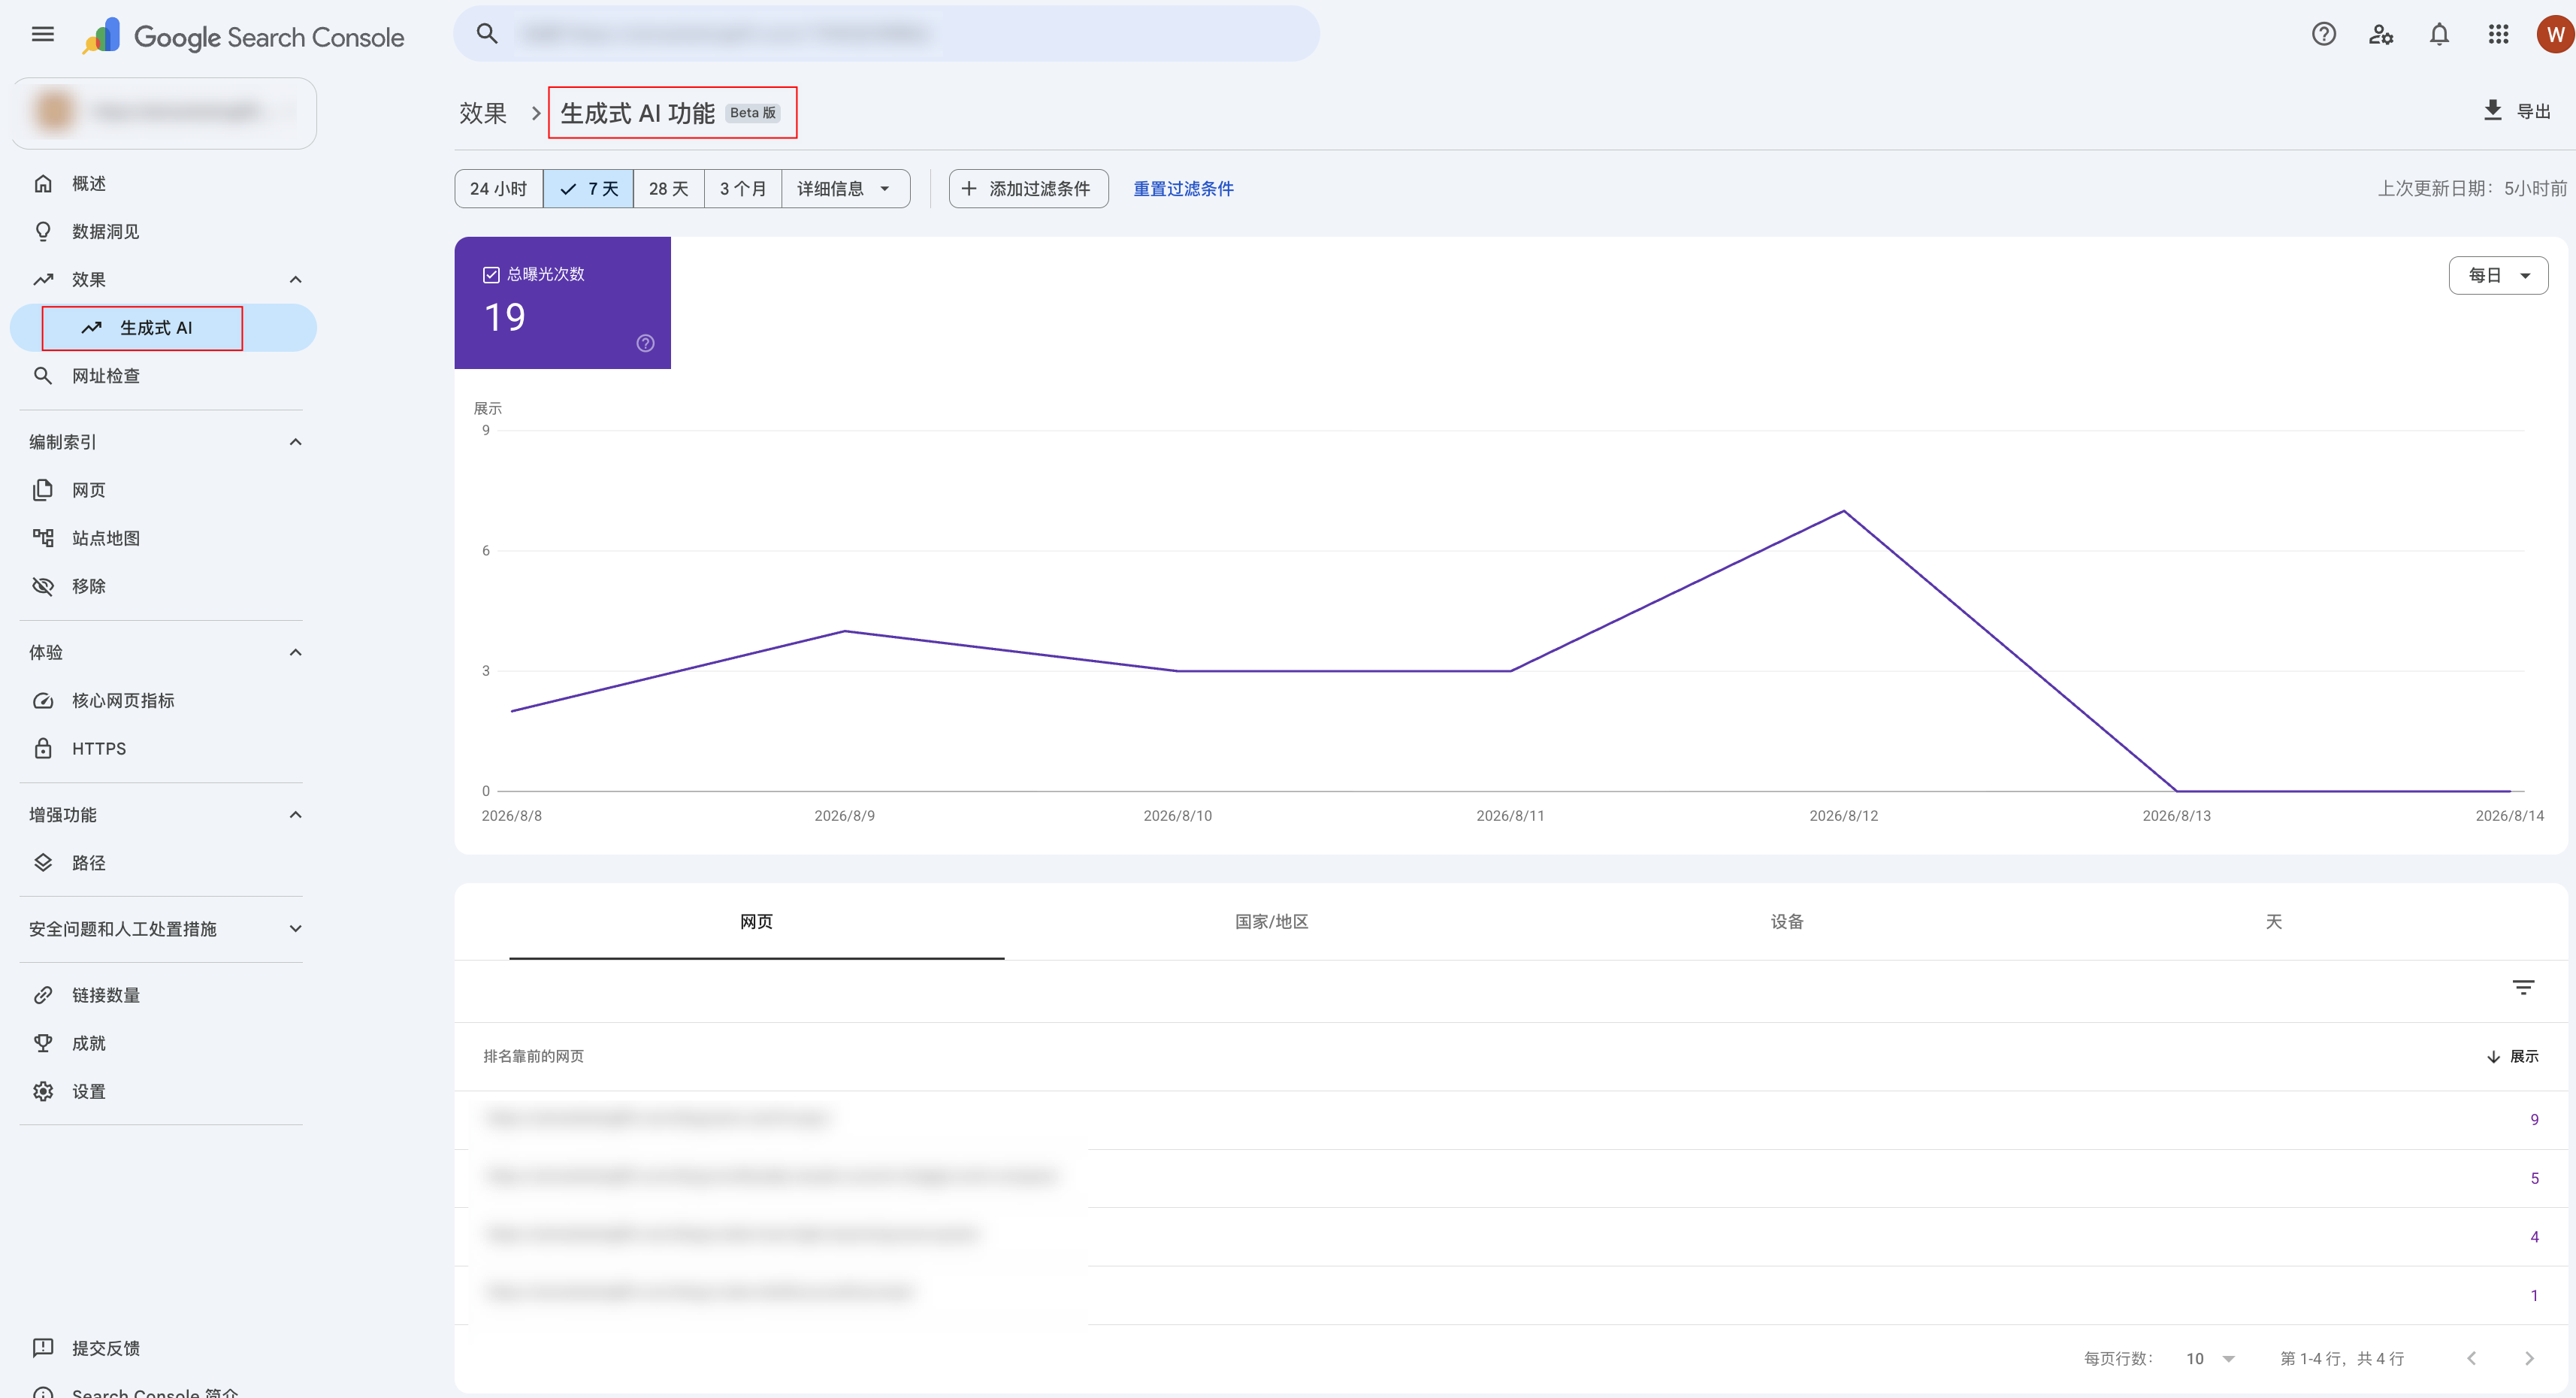Viewport: 2576px width, 1398px height.
Task: Click the page row with 1 impression
Action: point(1510,1295)
